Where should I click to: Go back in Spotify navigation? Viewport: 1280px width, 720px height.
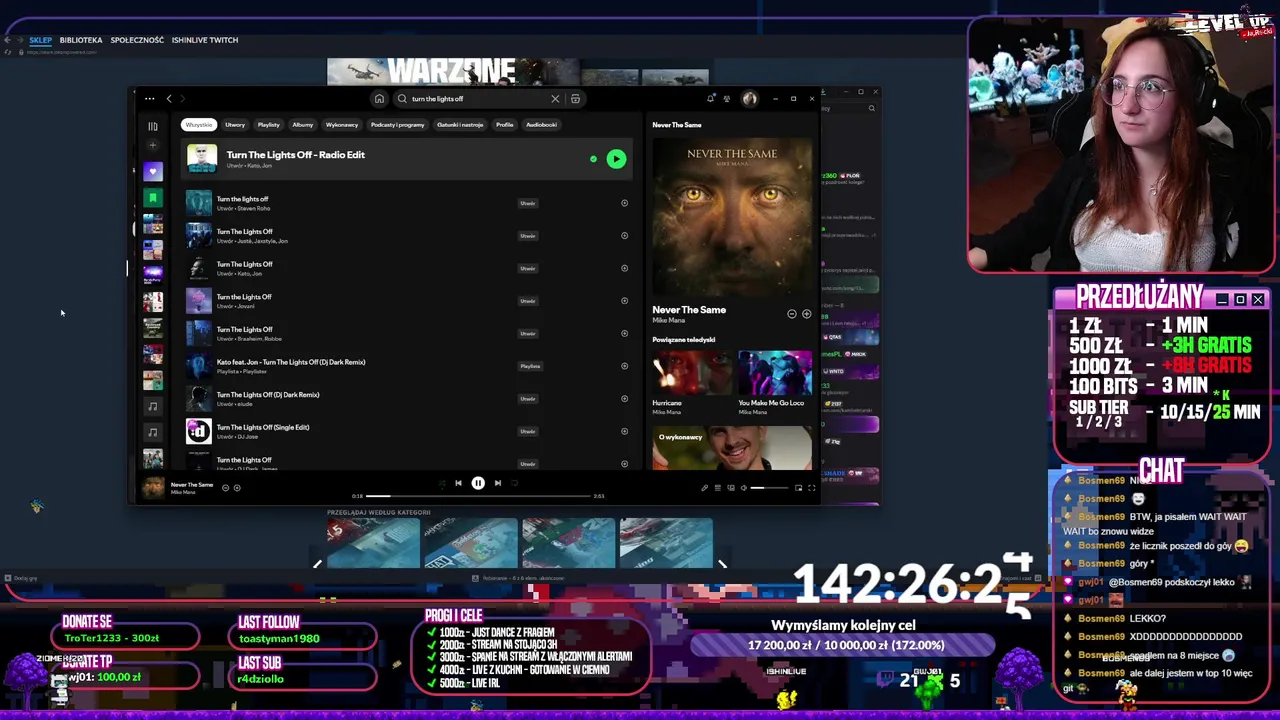pos(169,98)
